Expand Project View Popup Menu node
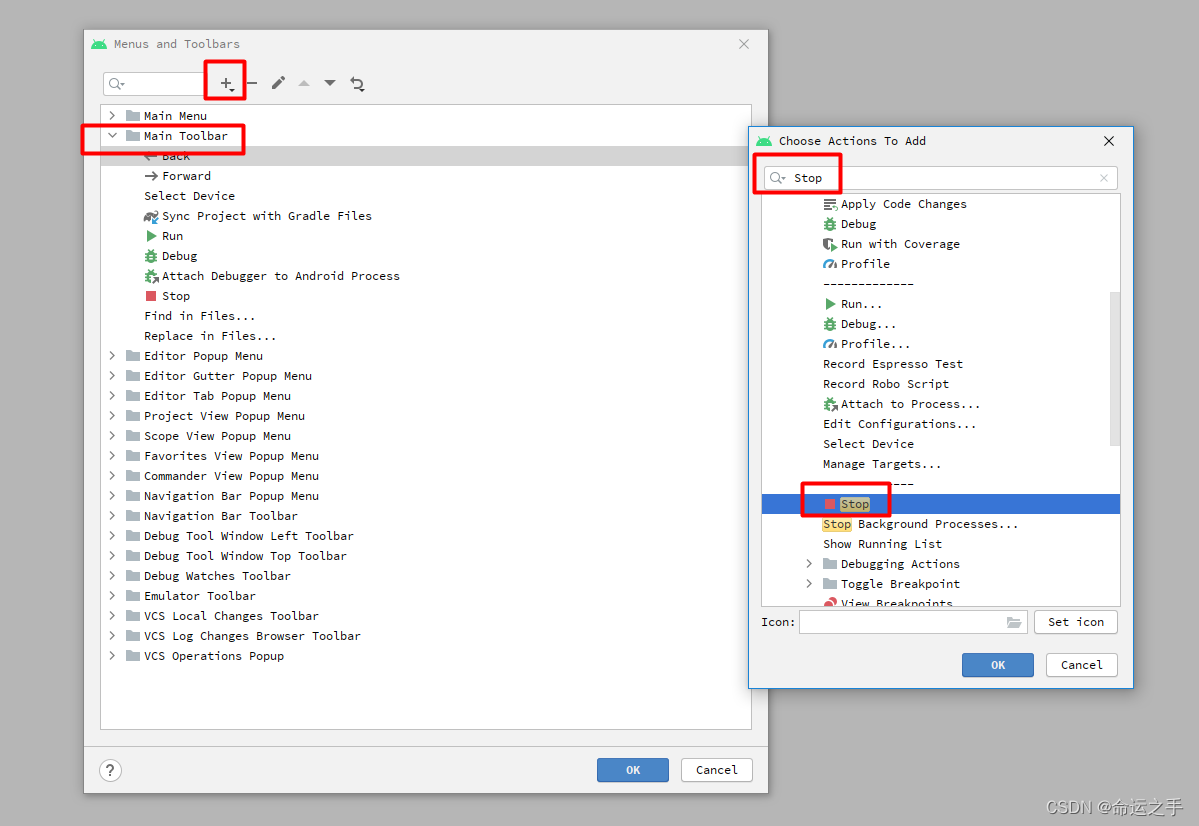Image resolution: width=1199 pixels, height=826 pixels. tap(112, 415)
